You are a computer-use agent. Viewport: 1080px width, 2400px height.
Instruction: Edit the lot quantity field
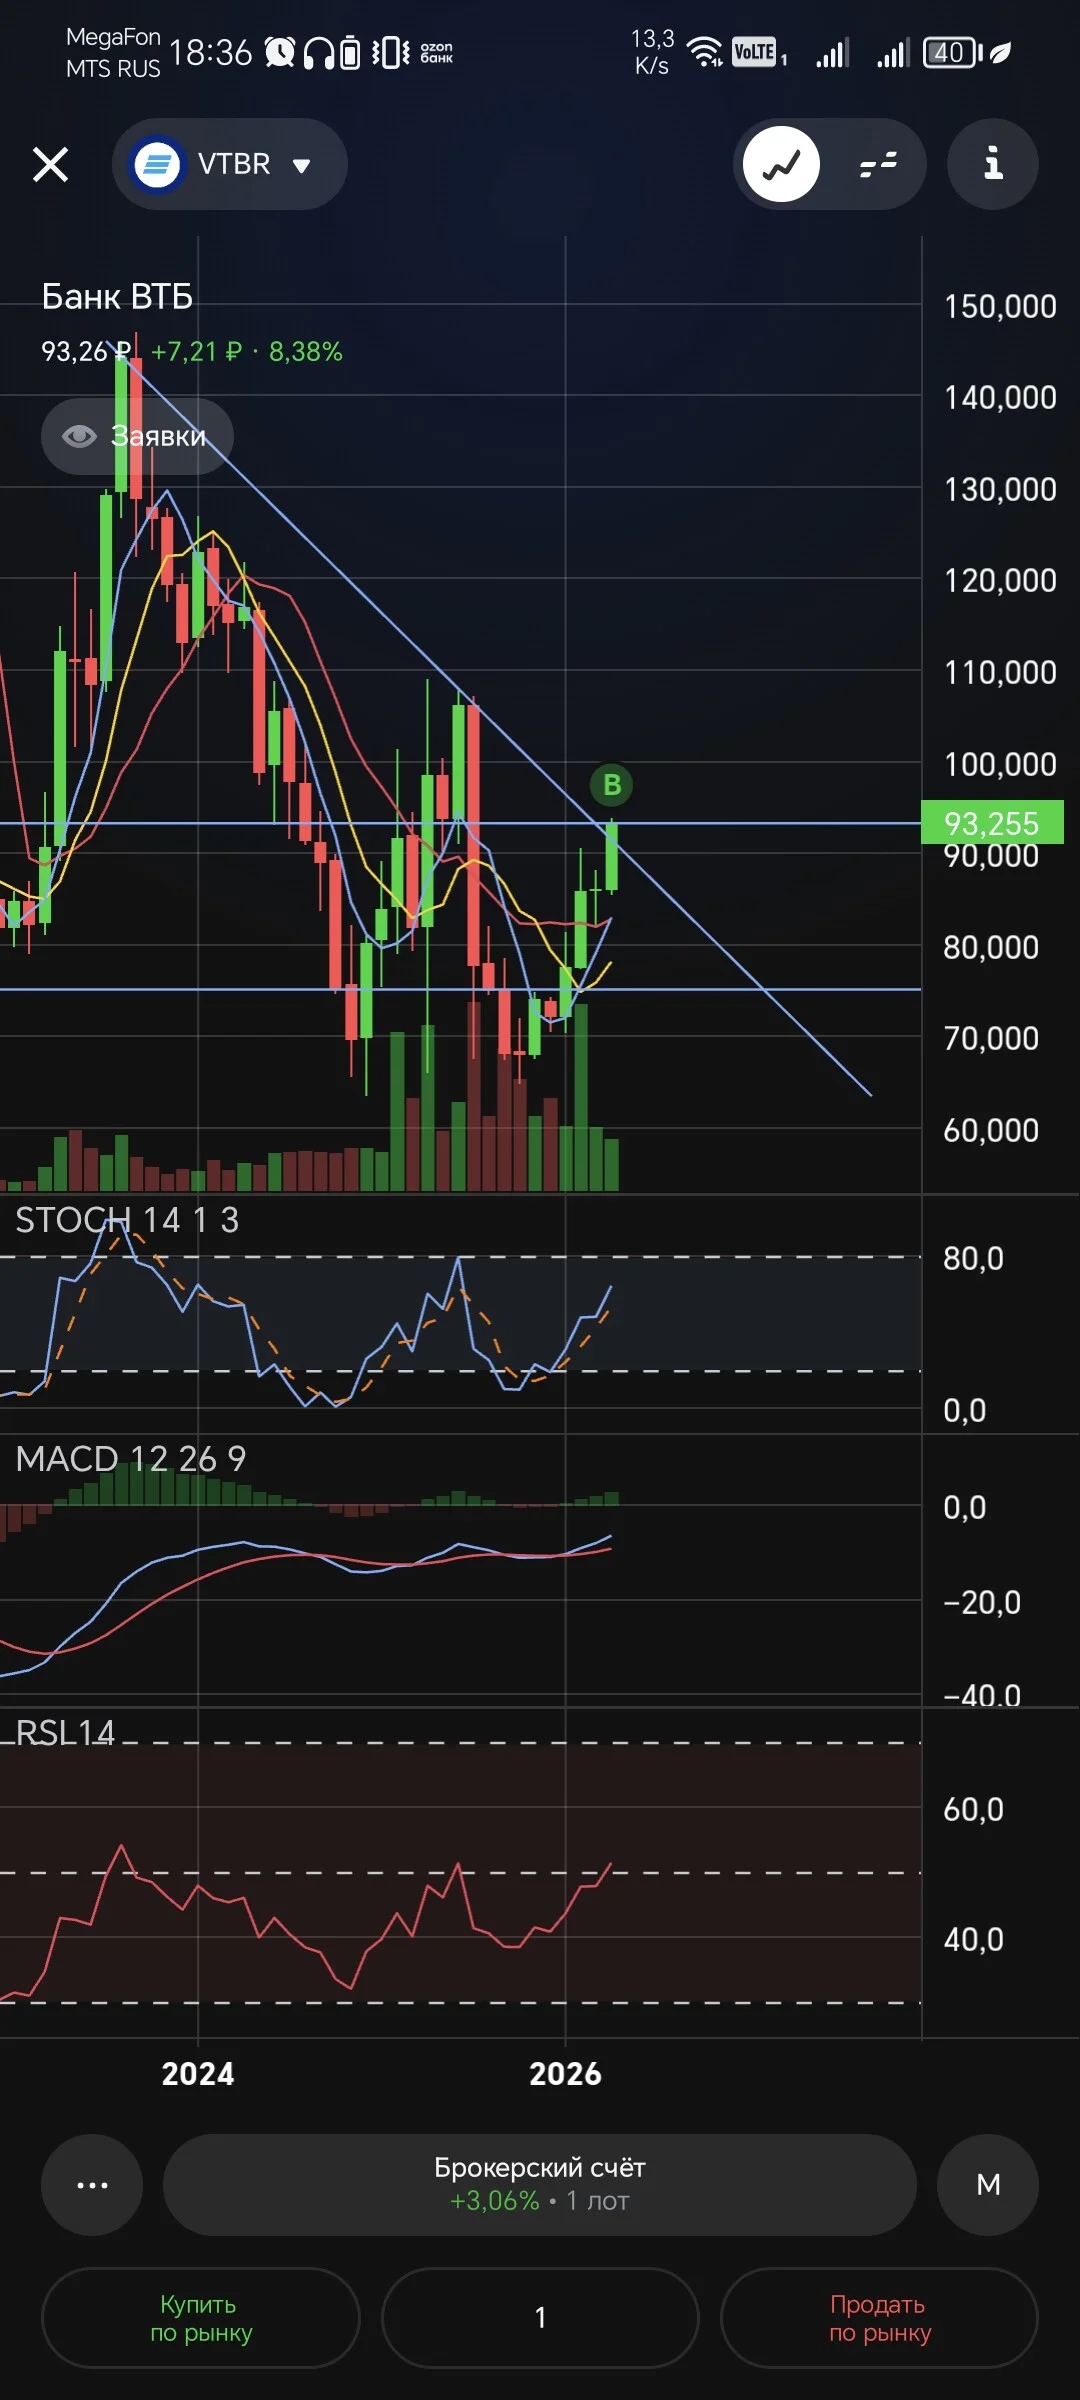(x=540, y=2318)
